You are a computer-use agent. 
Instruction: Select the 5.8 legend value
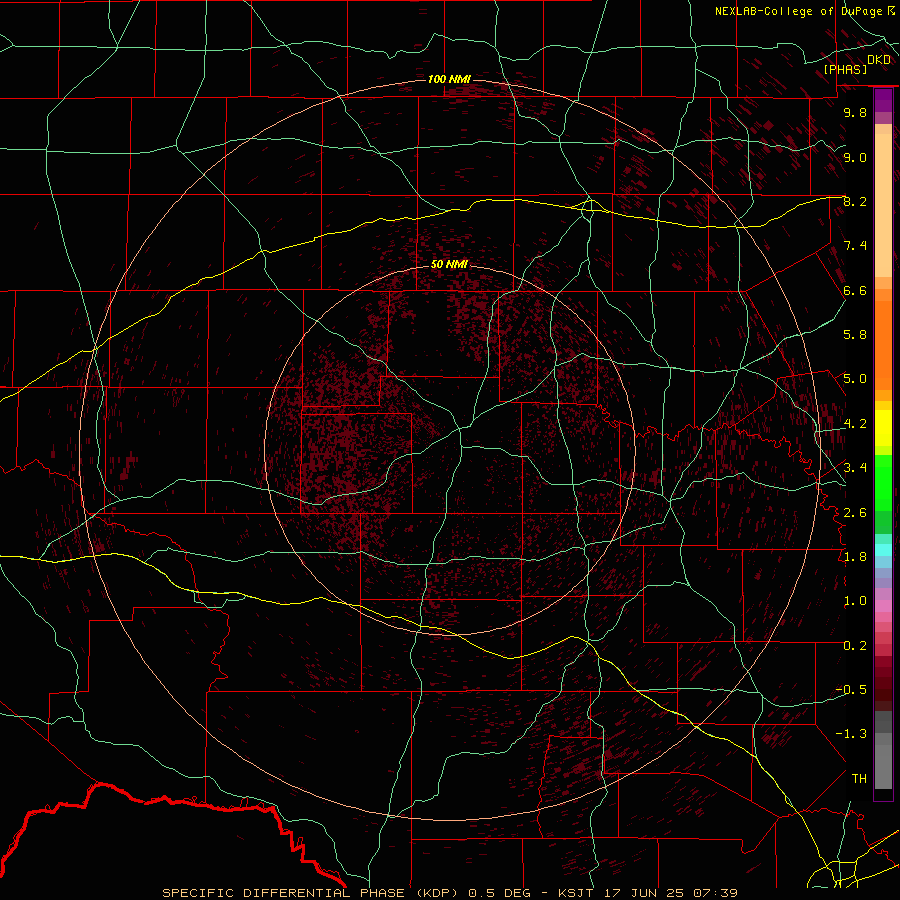tap(855, 335)
